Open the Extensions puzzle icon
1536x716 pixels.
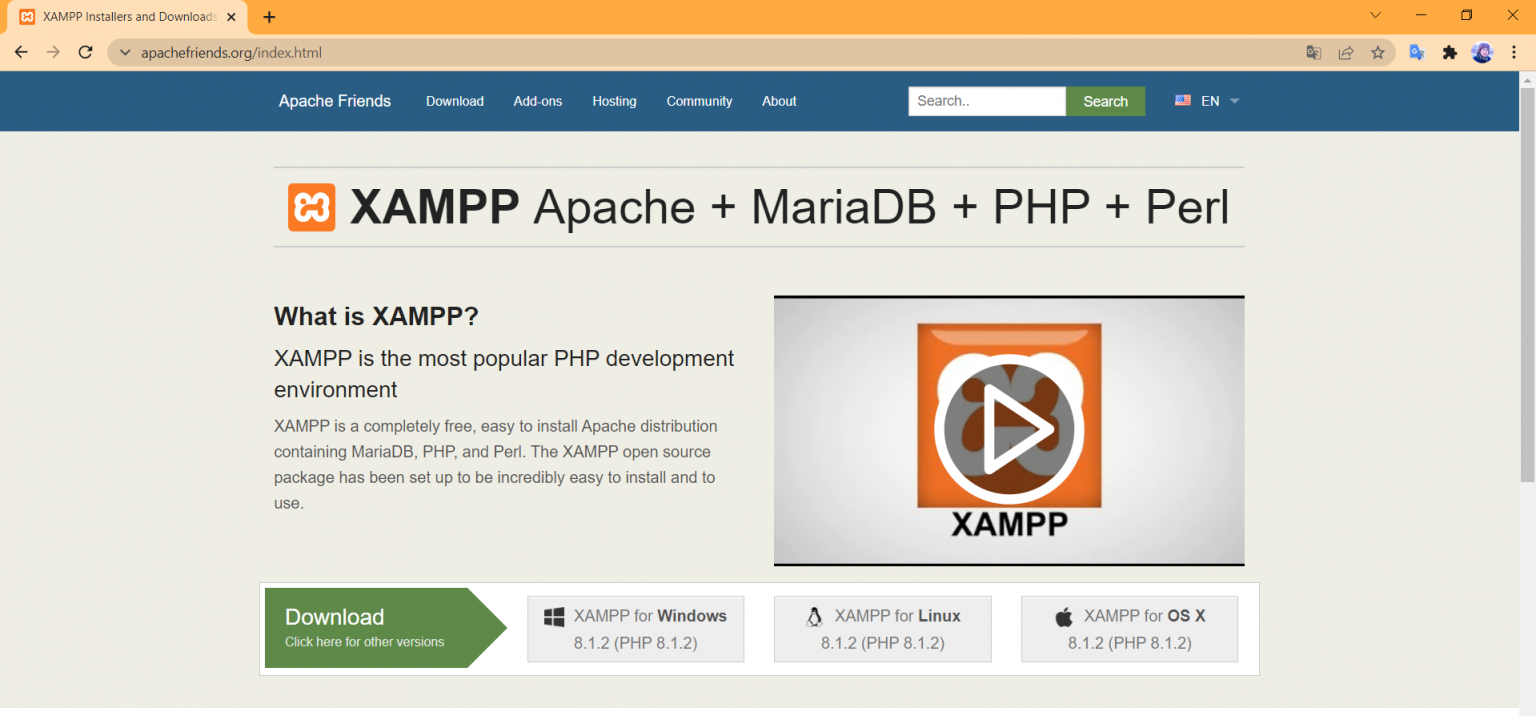click(x=1449, y=53)
